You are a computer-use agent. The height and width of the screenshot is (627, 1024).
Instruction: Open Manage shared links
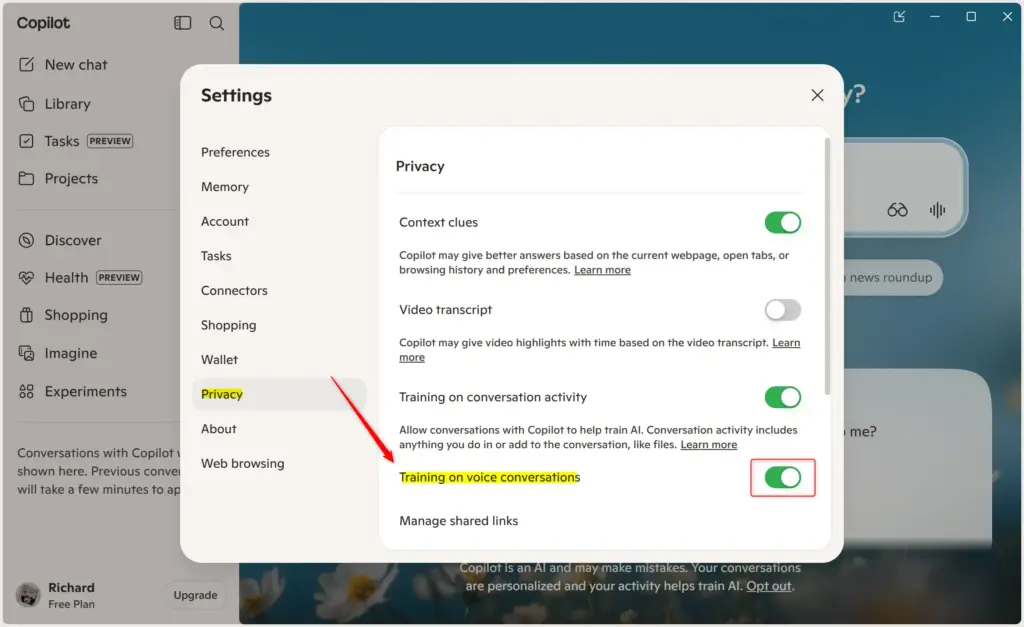pos(458,521)
